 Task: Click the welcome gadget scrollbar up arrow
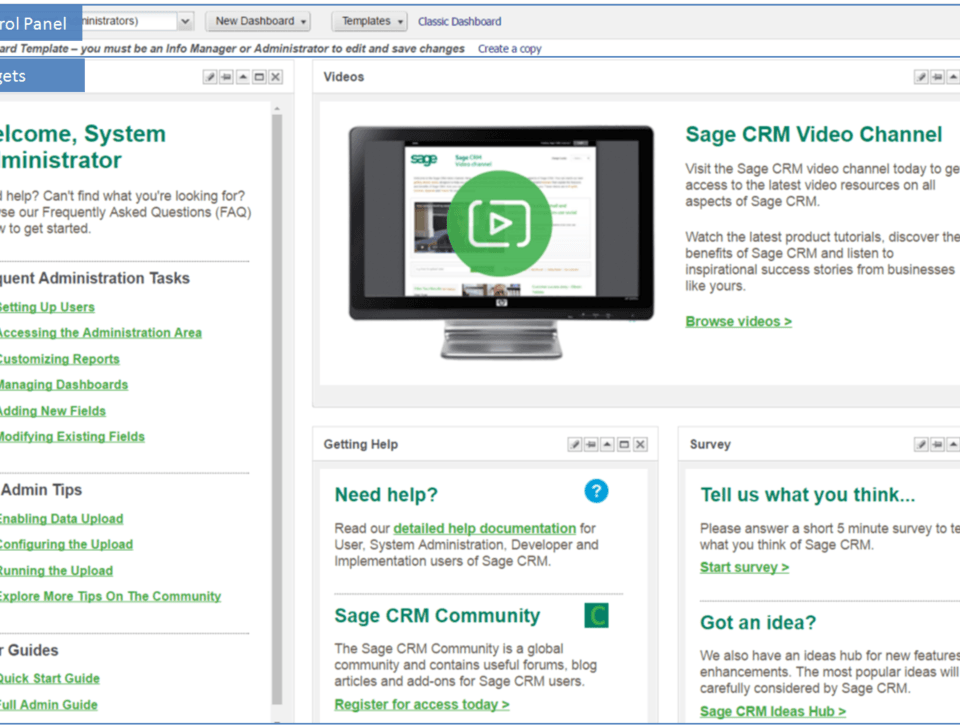click(277, 108)
